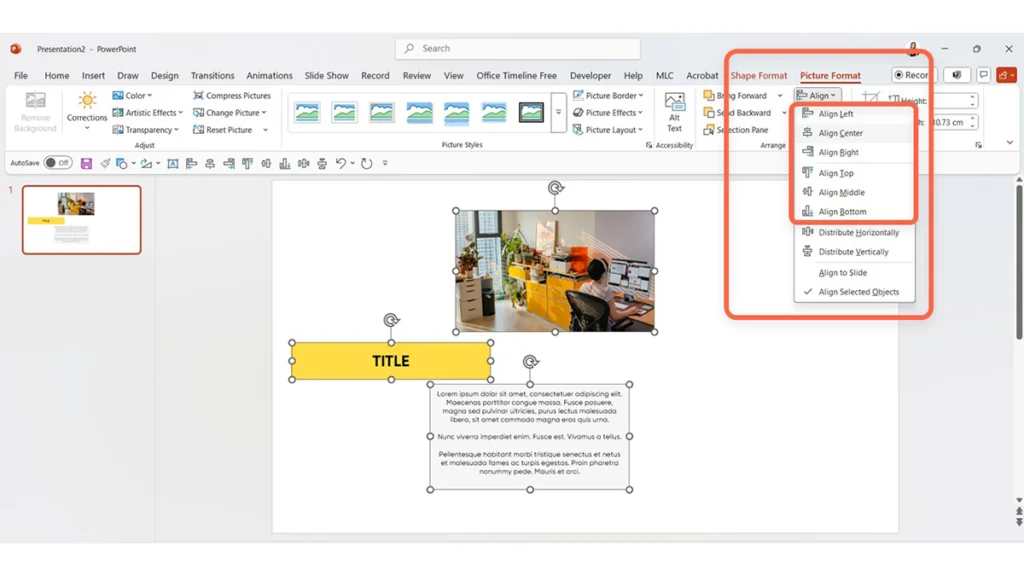This screenshot has width=1024, height=576.
Task: Open the Picture Format tab
Action: [830, 76]
